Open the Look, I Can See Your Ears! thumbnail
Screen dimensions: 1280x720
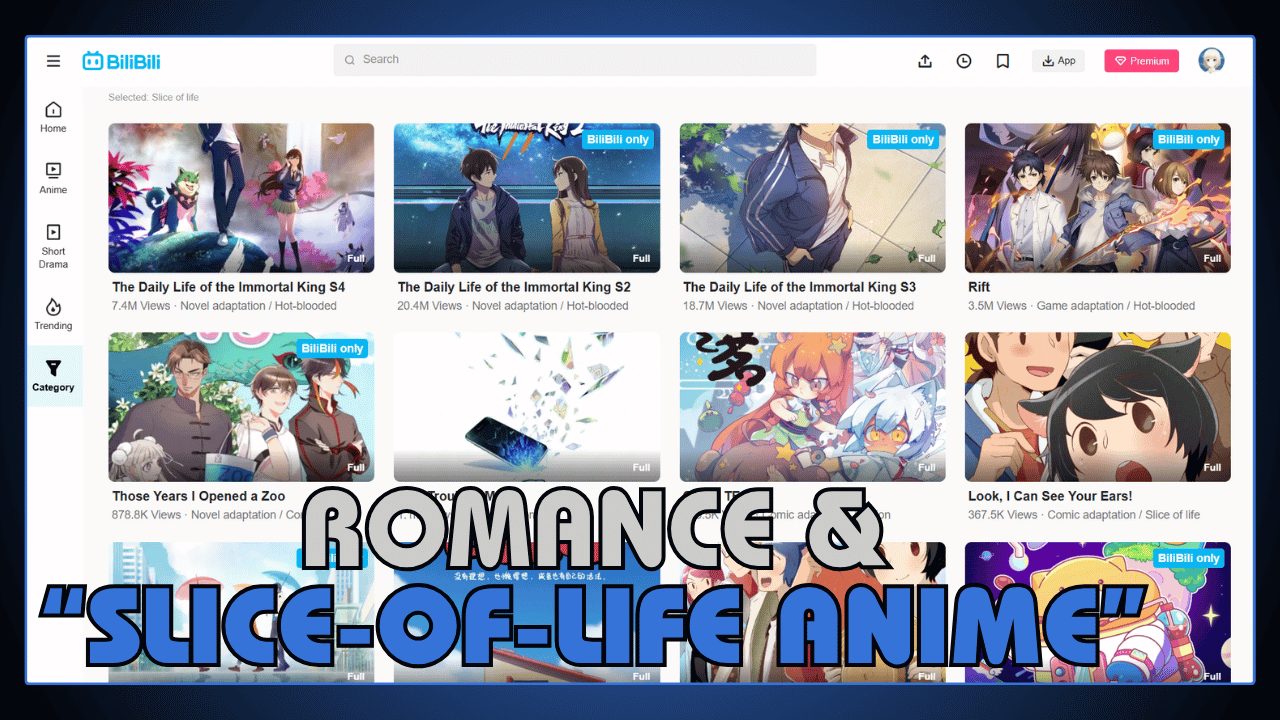click(1097, 406)
